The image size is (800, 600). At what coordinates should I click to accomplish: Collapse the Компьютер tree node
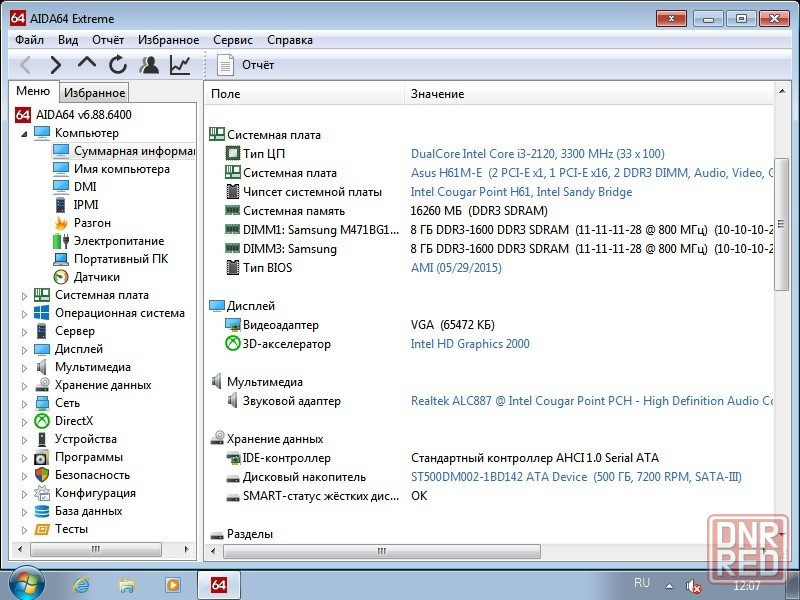[x=24, y=134]
